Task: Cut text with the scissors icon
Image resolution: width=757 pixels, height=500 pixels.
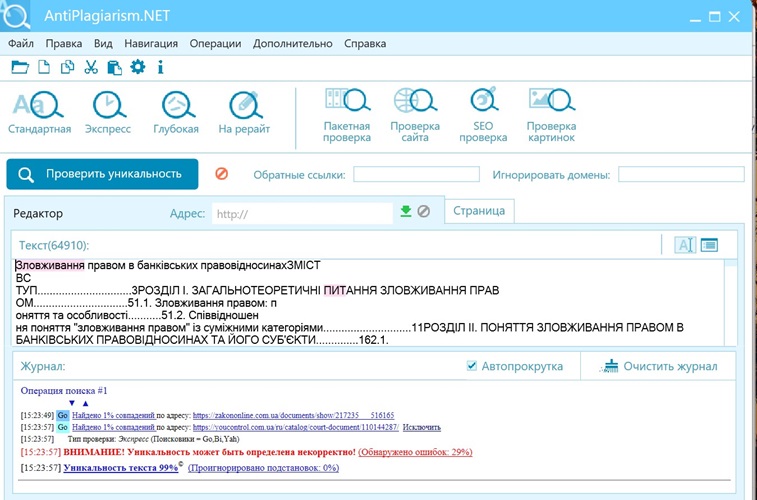Action: pos(91,67)
